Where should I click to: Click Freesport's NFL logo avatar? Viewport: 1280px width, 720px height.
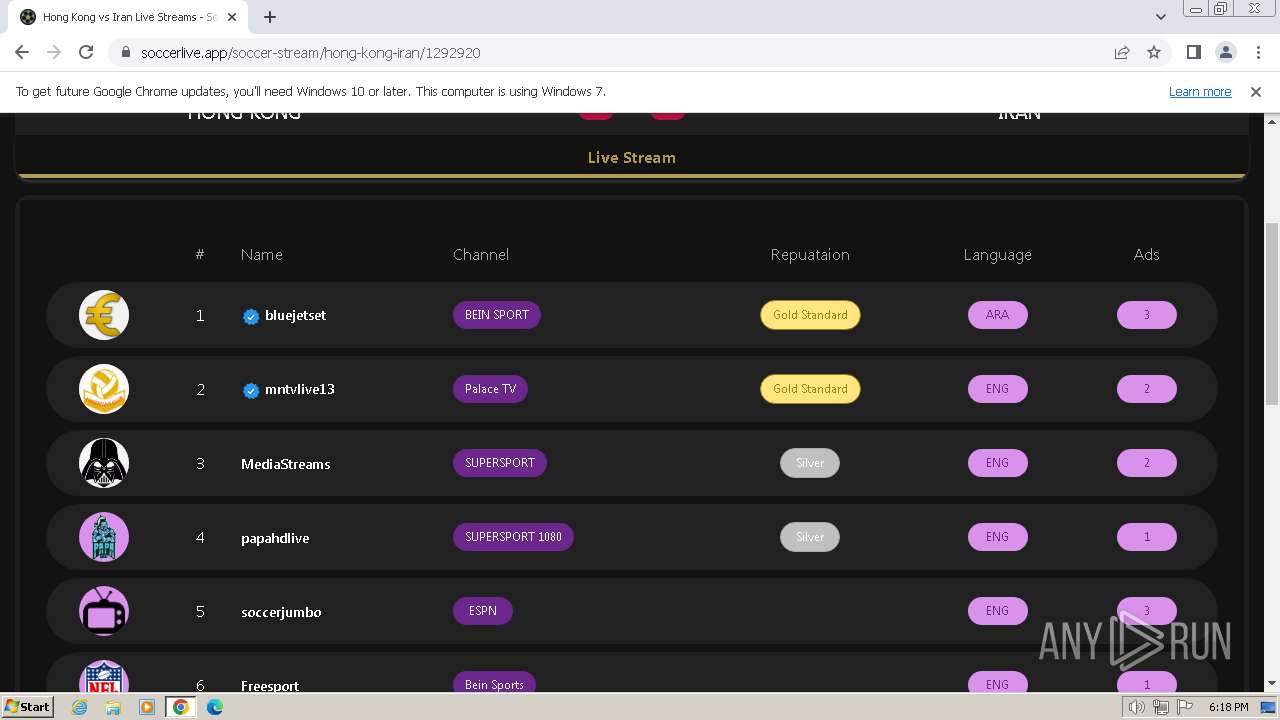[104, 676]
